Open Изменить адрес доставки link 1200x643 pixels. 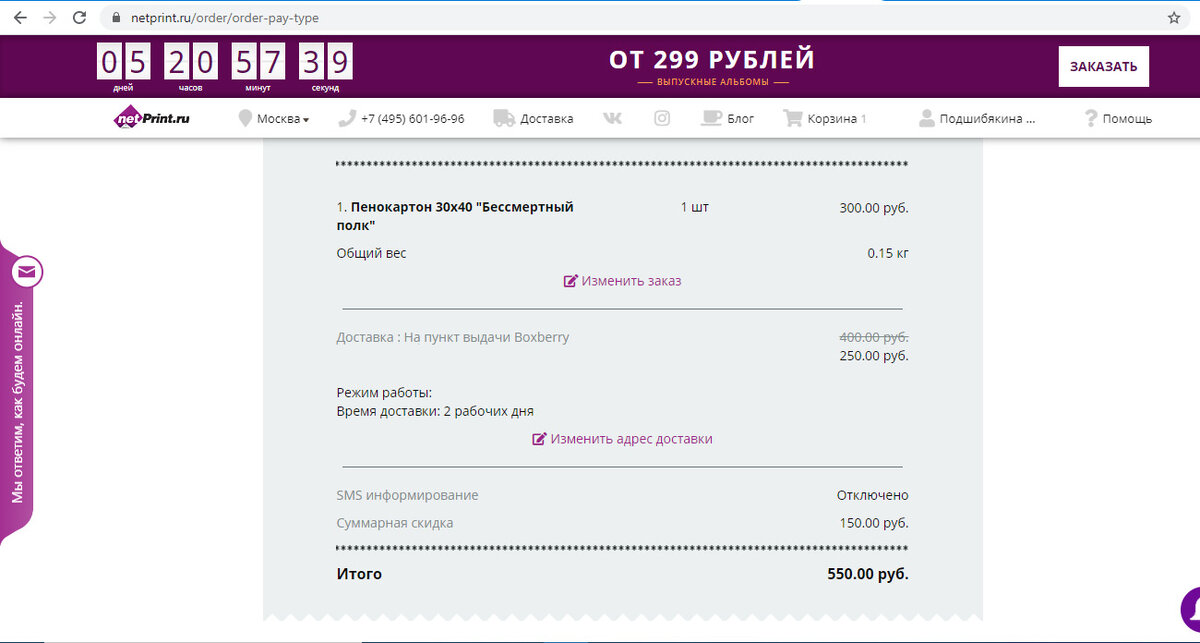click(x=631, y=438)
